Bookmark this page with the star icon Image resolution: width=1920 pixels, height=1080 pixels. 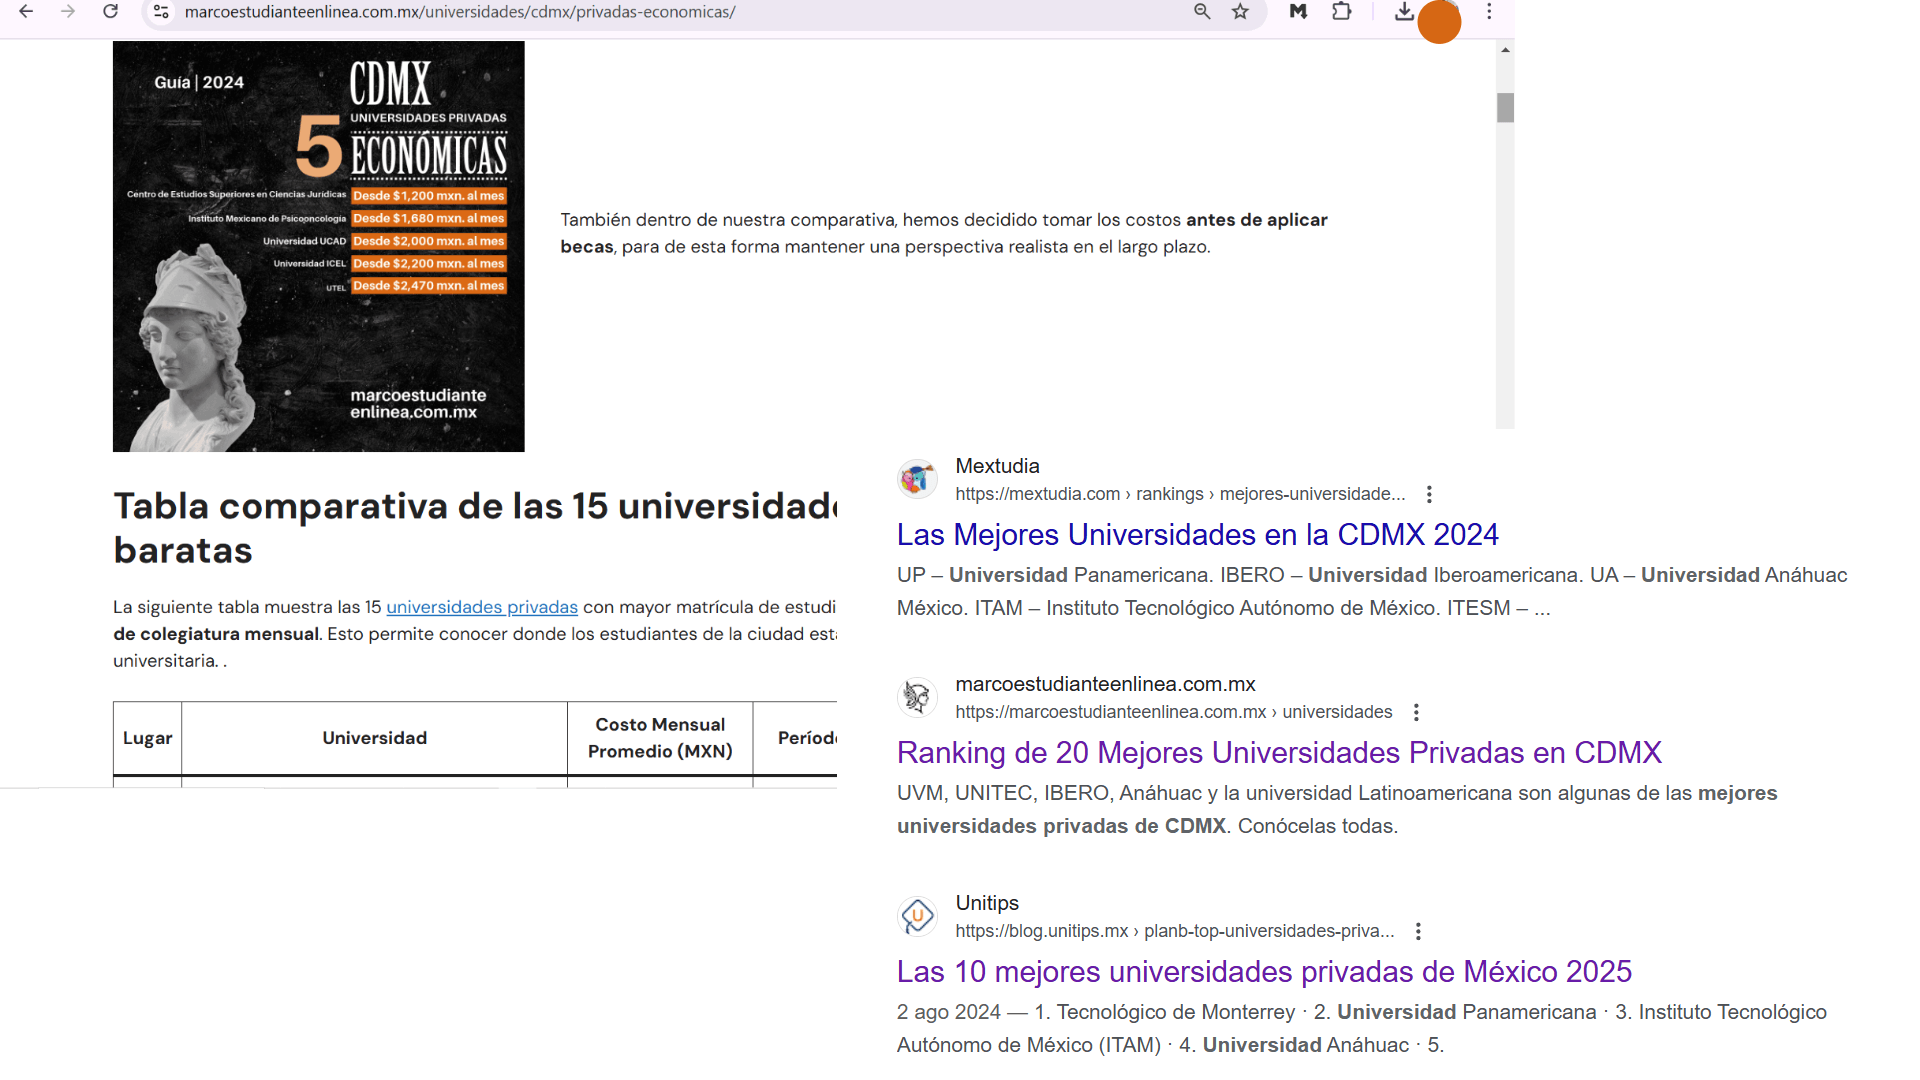point(1241,12)
